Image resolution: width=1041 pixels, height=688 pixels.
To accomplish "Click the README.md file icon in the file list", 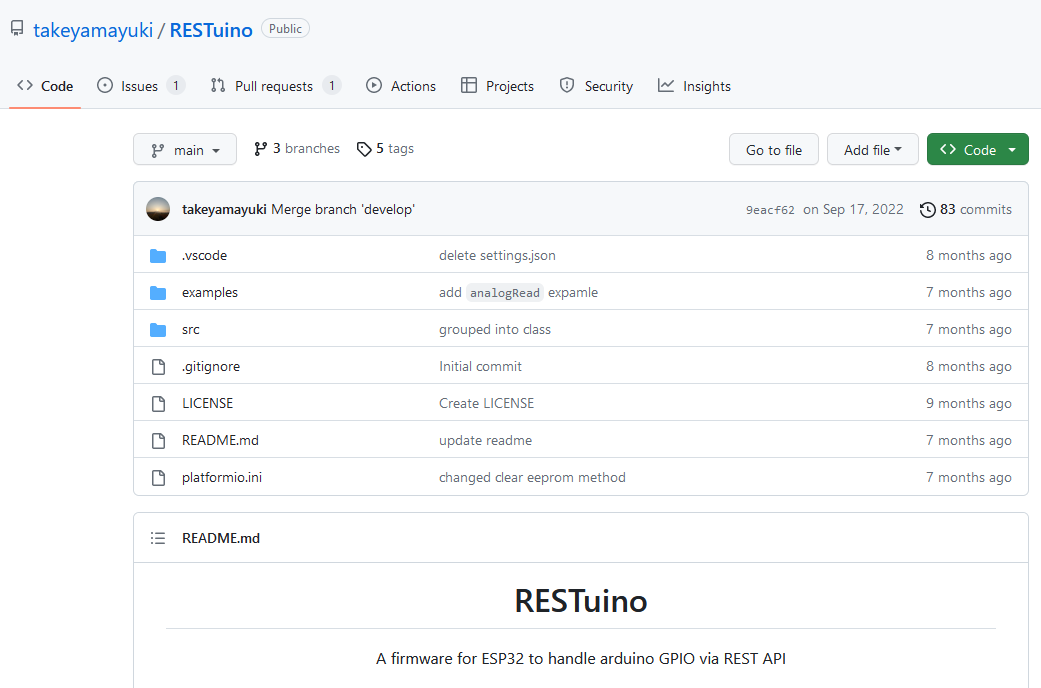I will (x=158, y=441).
